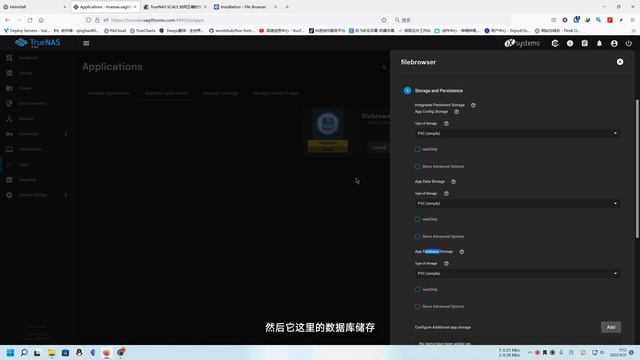Open App Config Type of Storage dropdown
640x360 pixels.
click(x=517, y=133)
